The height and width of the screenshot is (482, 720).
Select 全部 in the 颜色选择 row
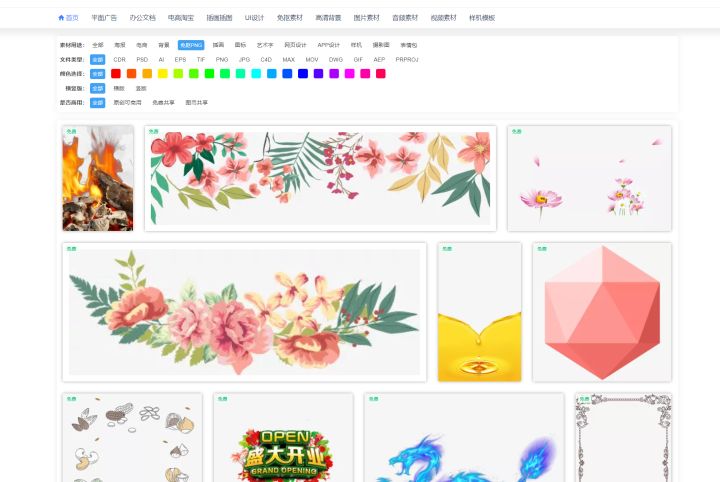[x=97, y=74]
